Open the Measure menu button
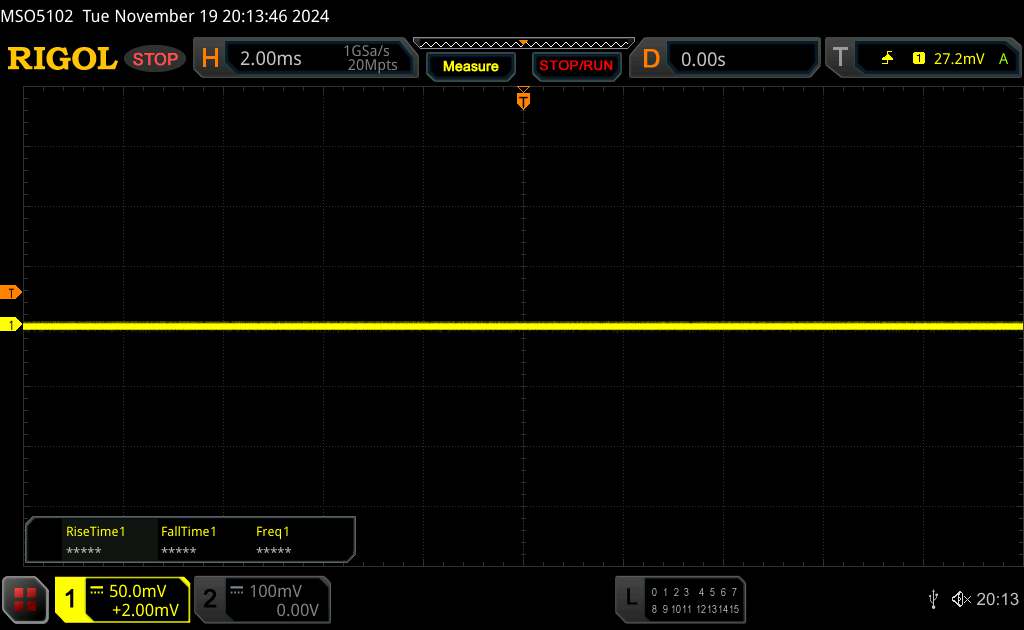Image resolution: width=1024 pixels, height=630 pixels. click(x=470, y=66)
